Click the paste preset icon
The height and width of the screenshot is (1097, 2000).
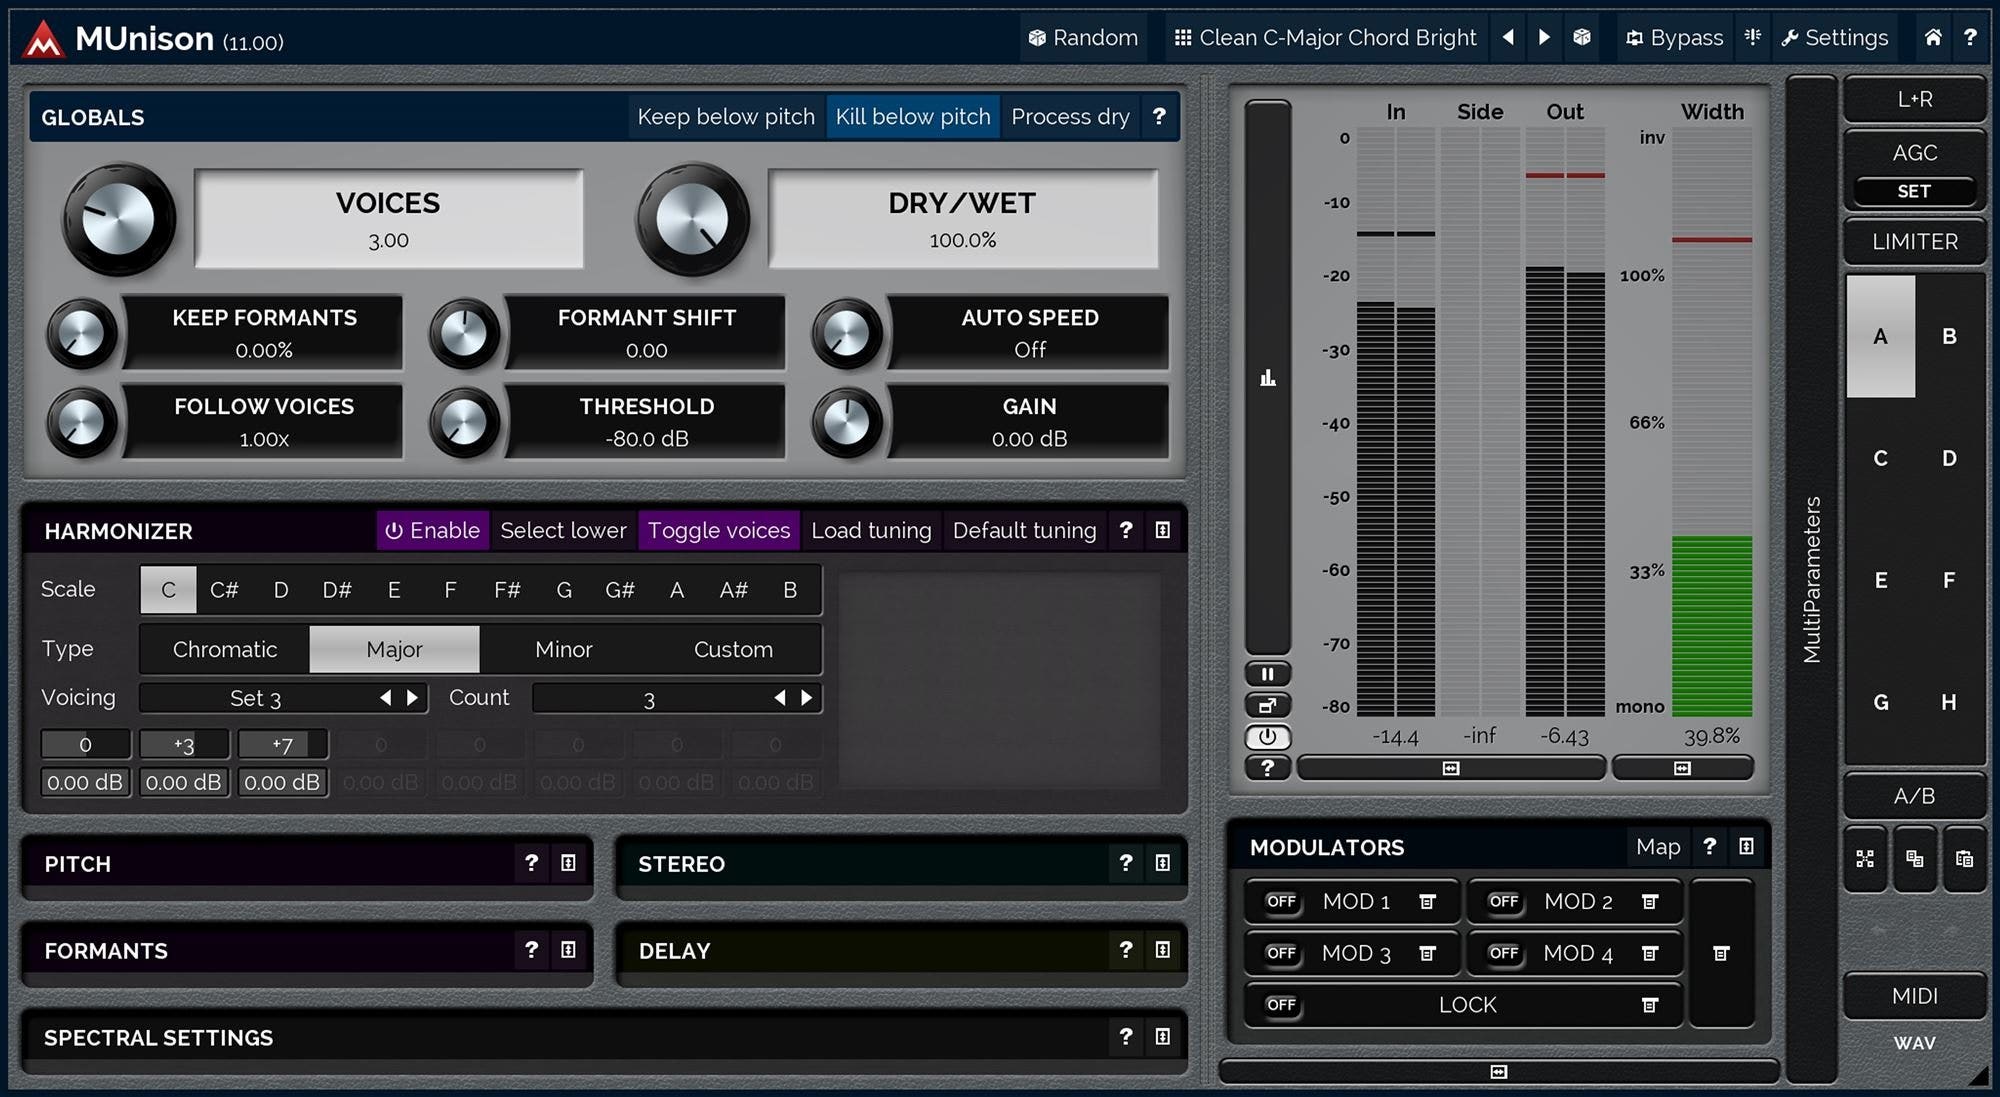[1964, 859]
